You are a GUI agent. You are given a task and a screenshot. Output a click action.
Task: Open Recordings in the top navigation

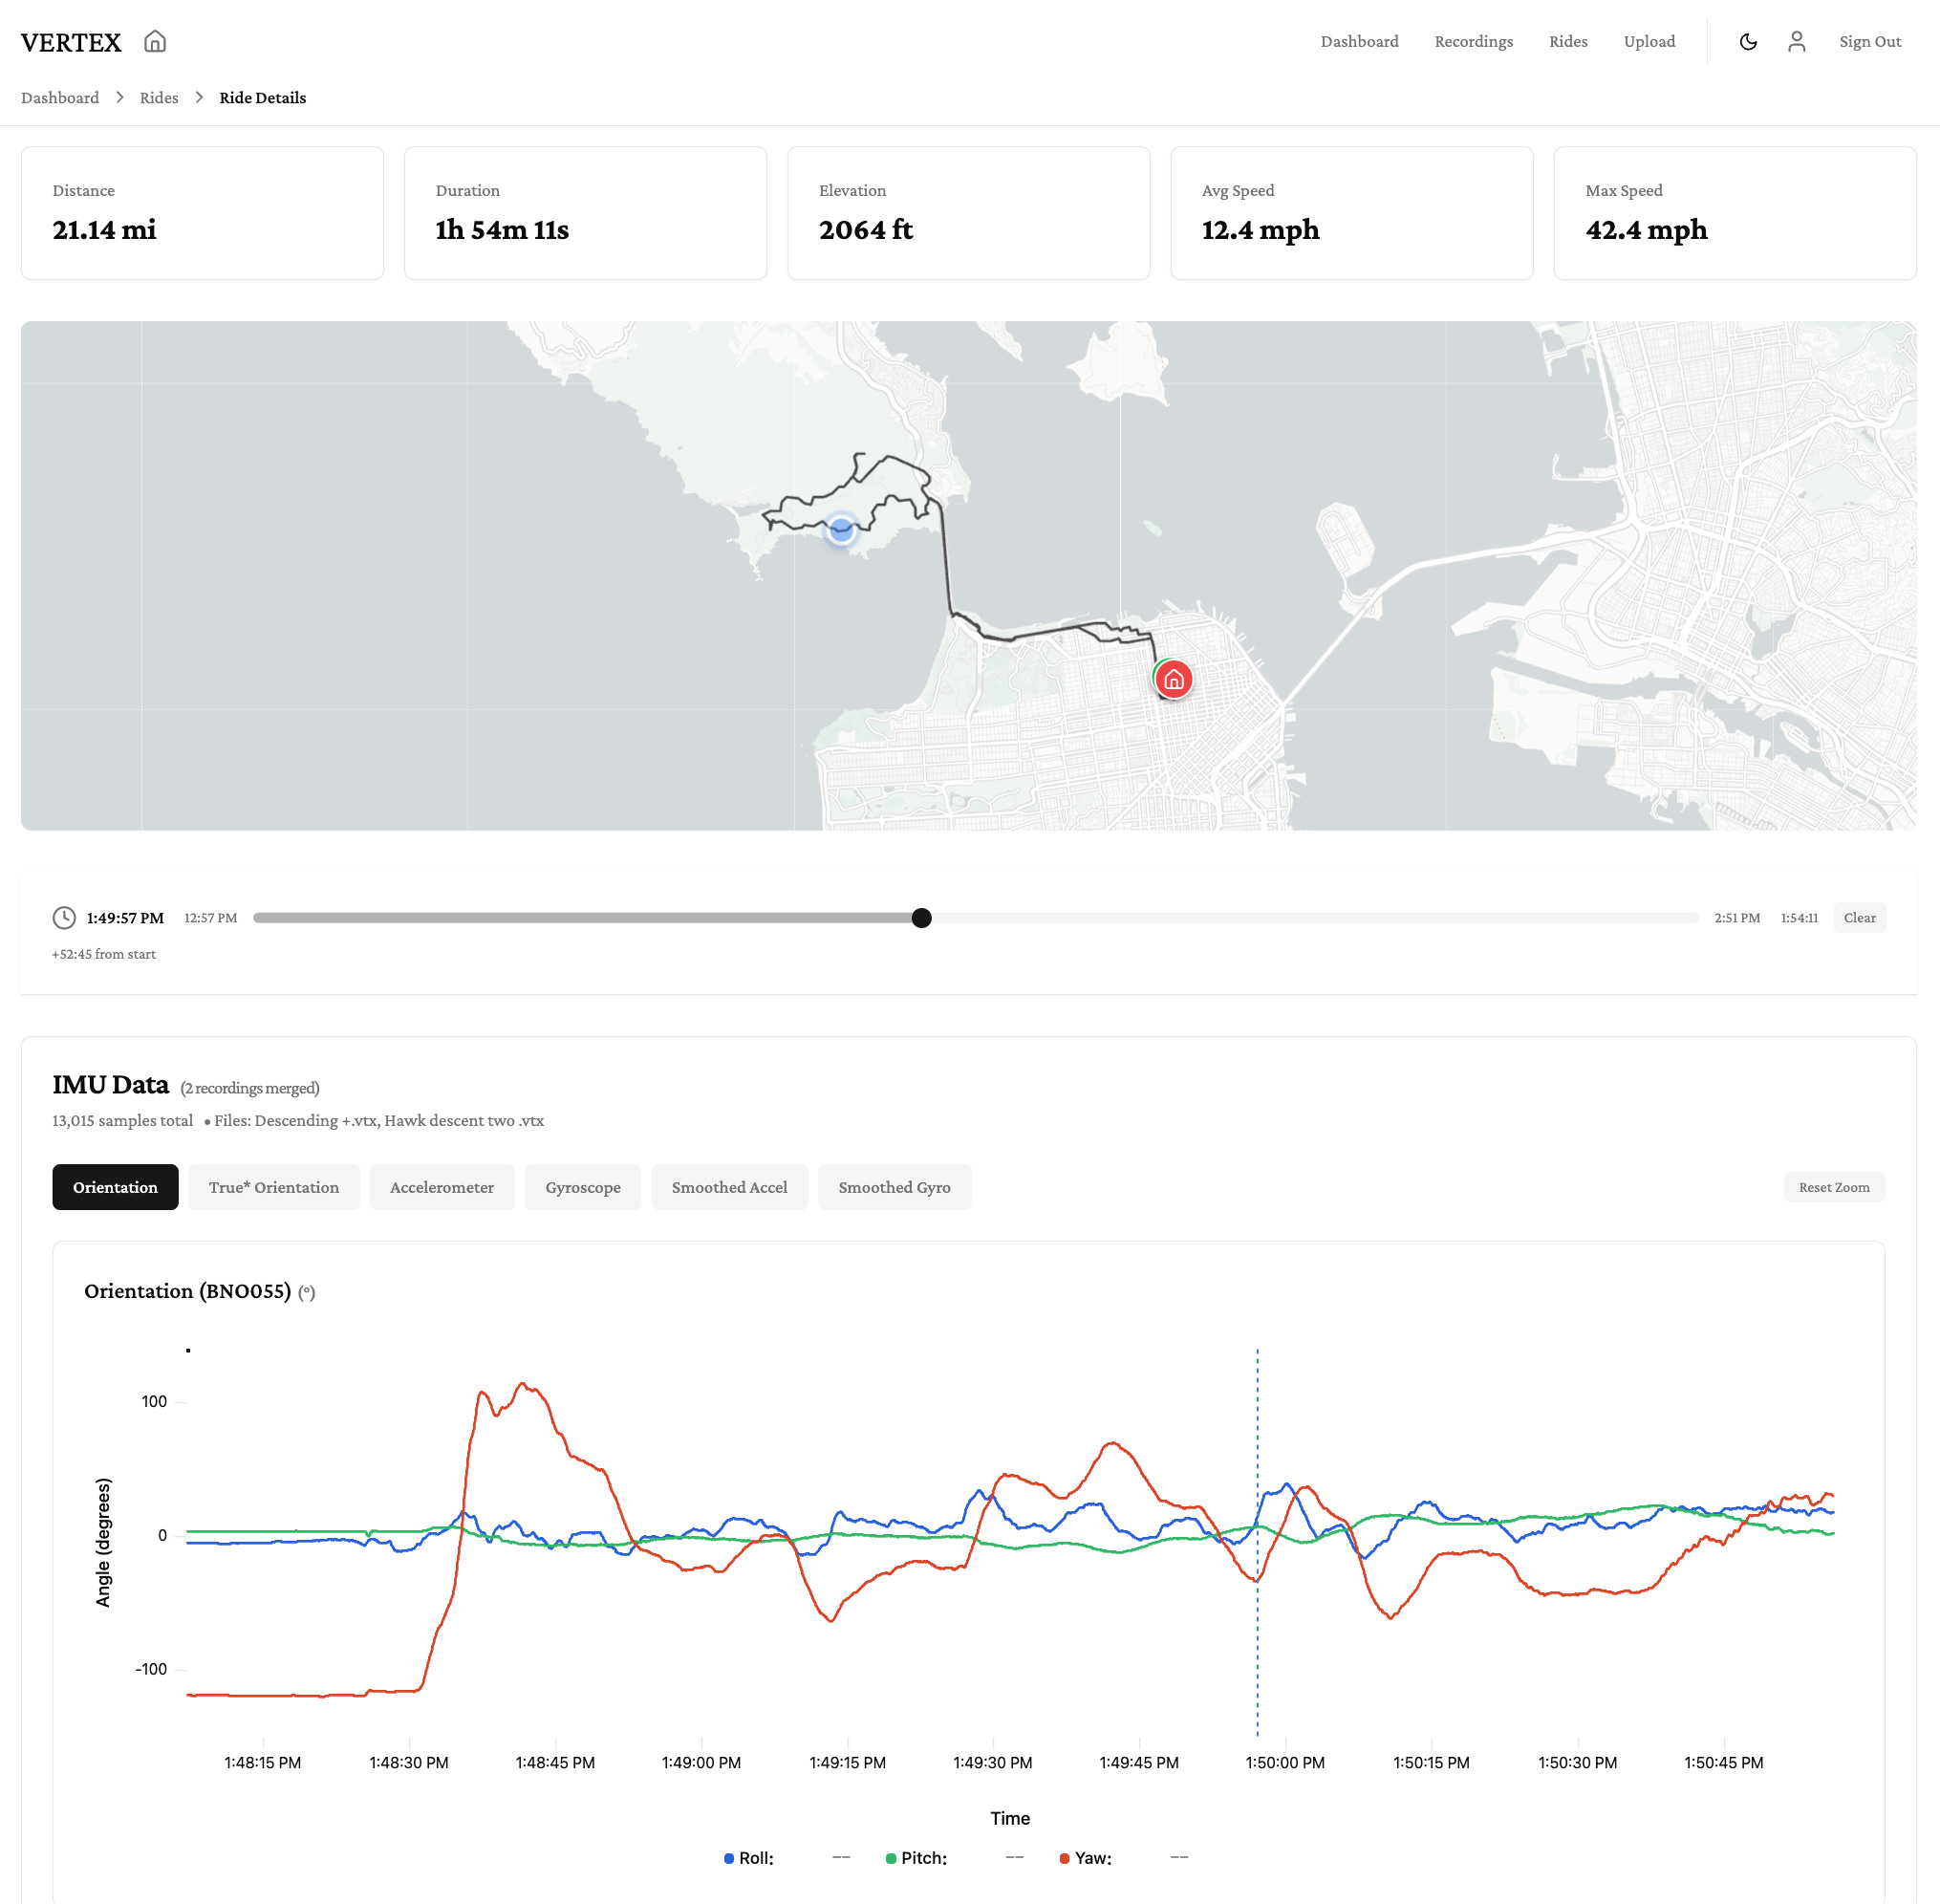click(1473, 41)
